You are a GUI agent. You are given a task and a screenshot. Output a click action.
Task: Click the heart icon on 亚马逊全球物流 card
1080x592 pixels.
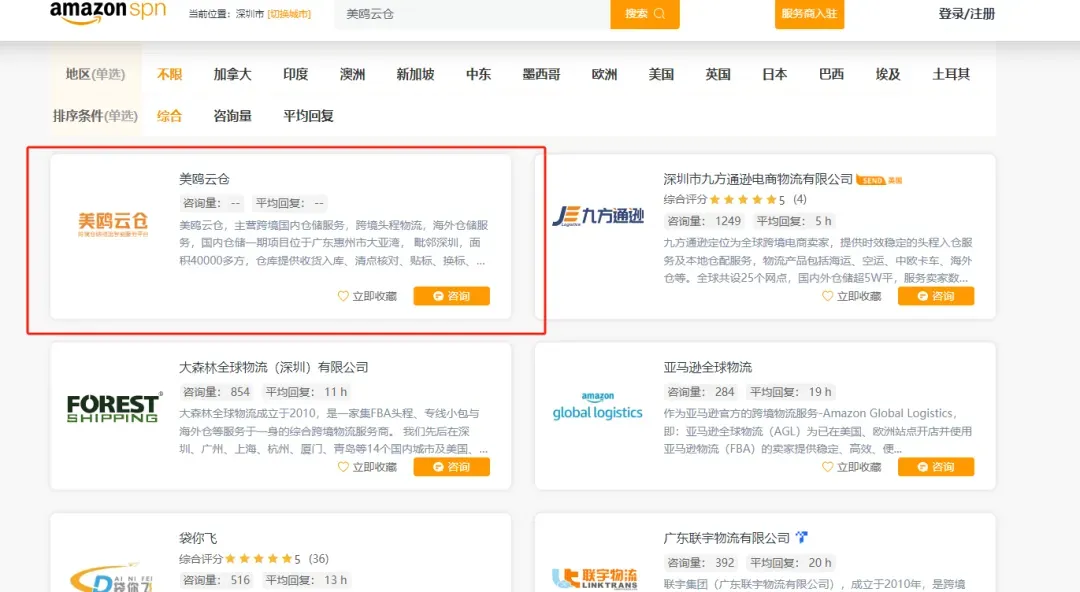(827, 467)
